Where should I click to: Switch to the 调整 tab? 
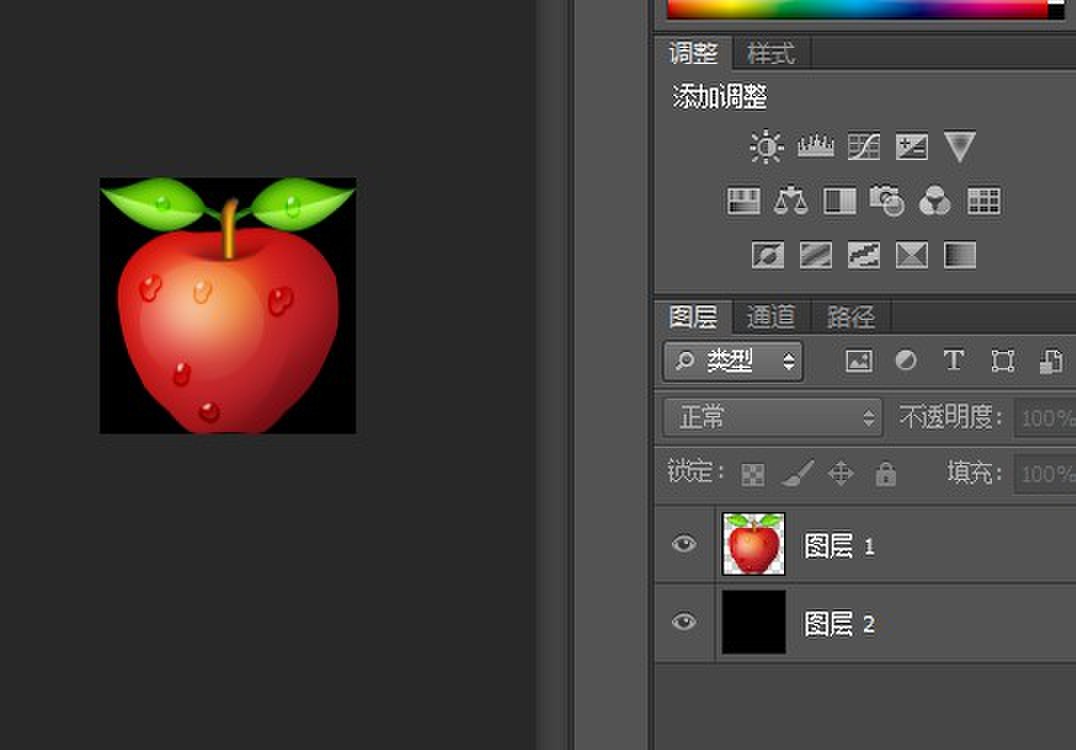click(x=693, y=53)
